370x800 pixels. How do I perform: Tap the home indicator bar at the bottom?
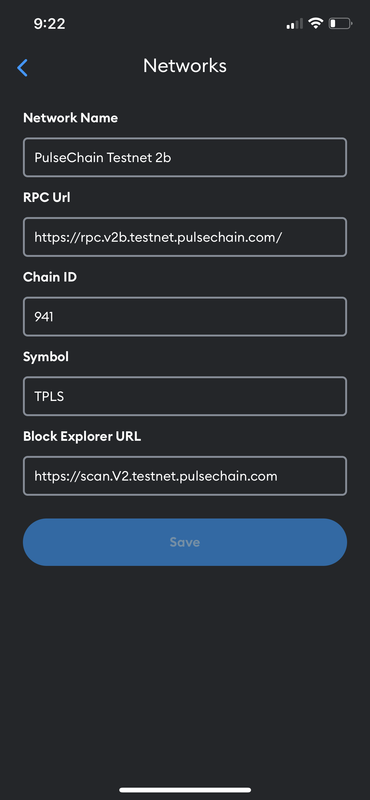coord(185,790)
